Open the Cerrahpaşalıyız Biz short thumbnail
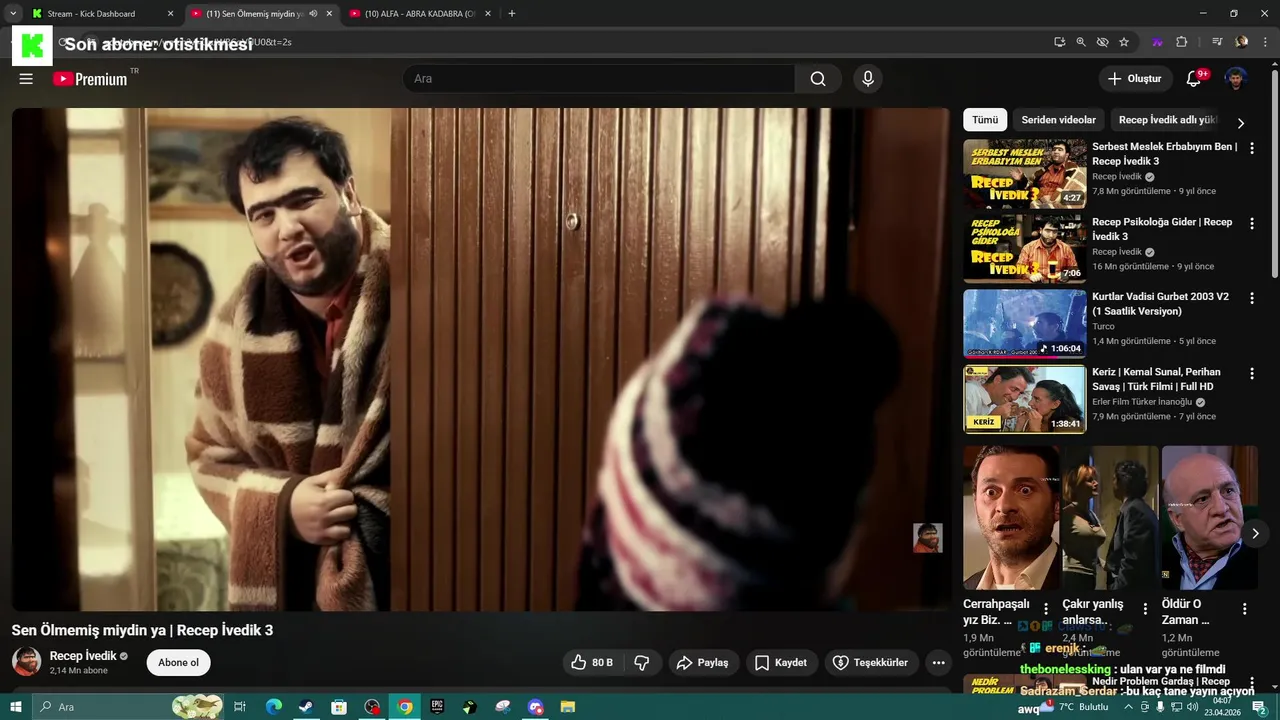This screenshot has height=720, width=1280. pyautogui.click(x=1010, y=517)
